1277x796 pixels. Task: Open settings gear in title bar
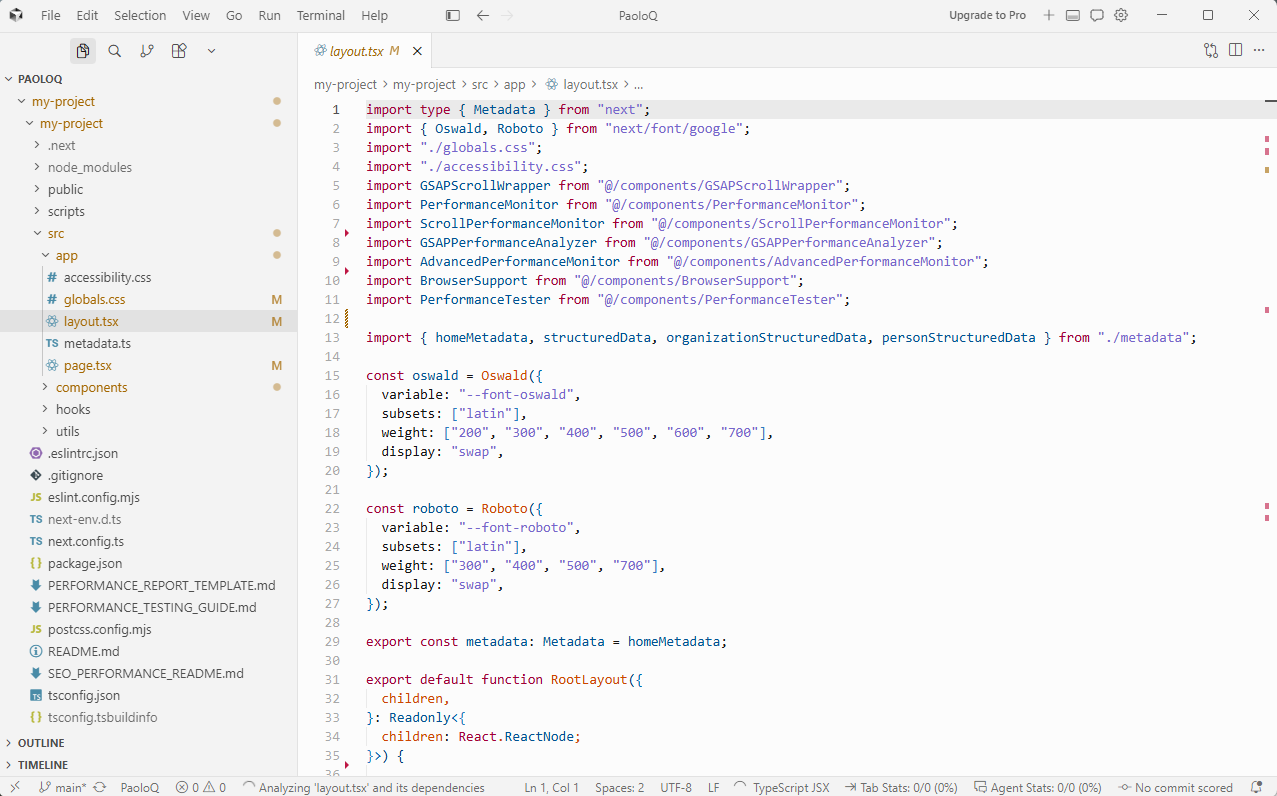[x=1121, y=15]
